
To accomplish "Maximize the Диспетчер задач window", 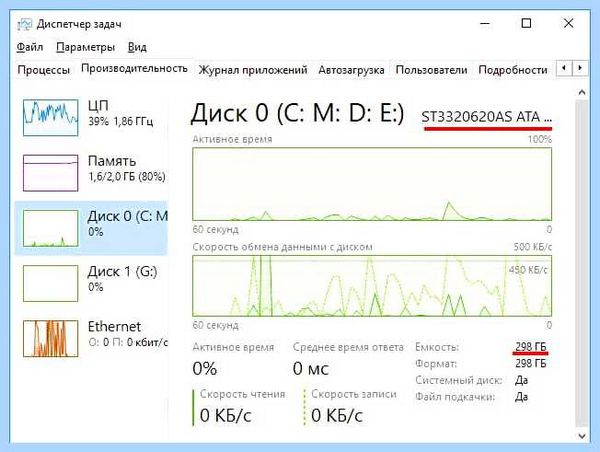I will [527, 24].
